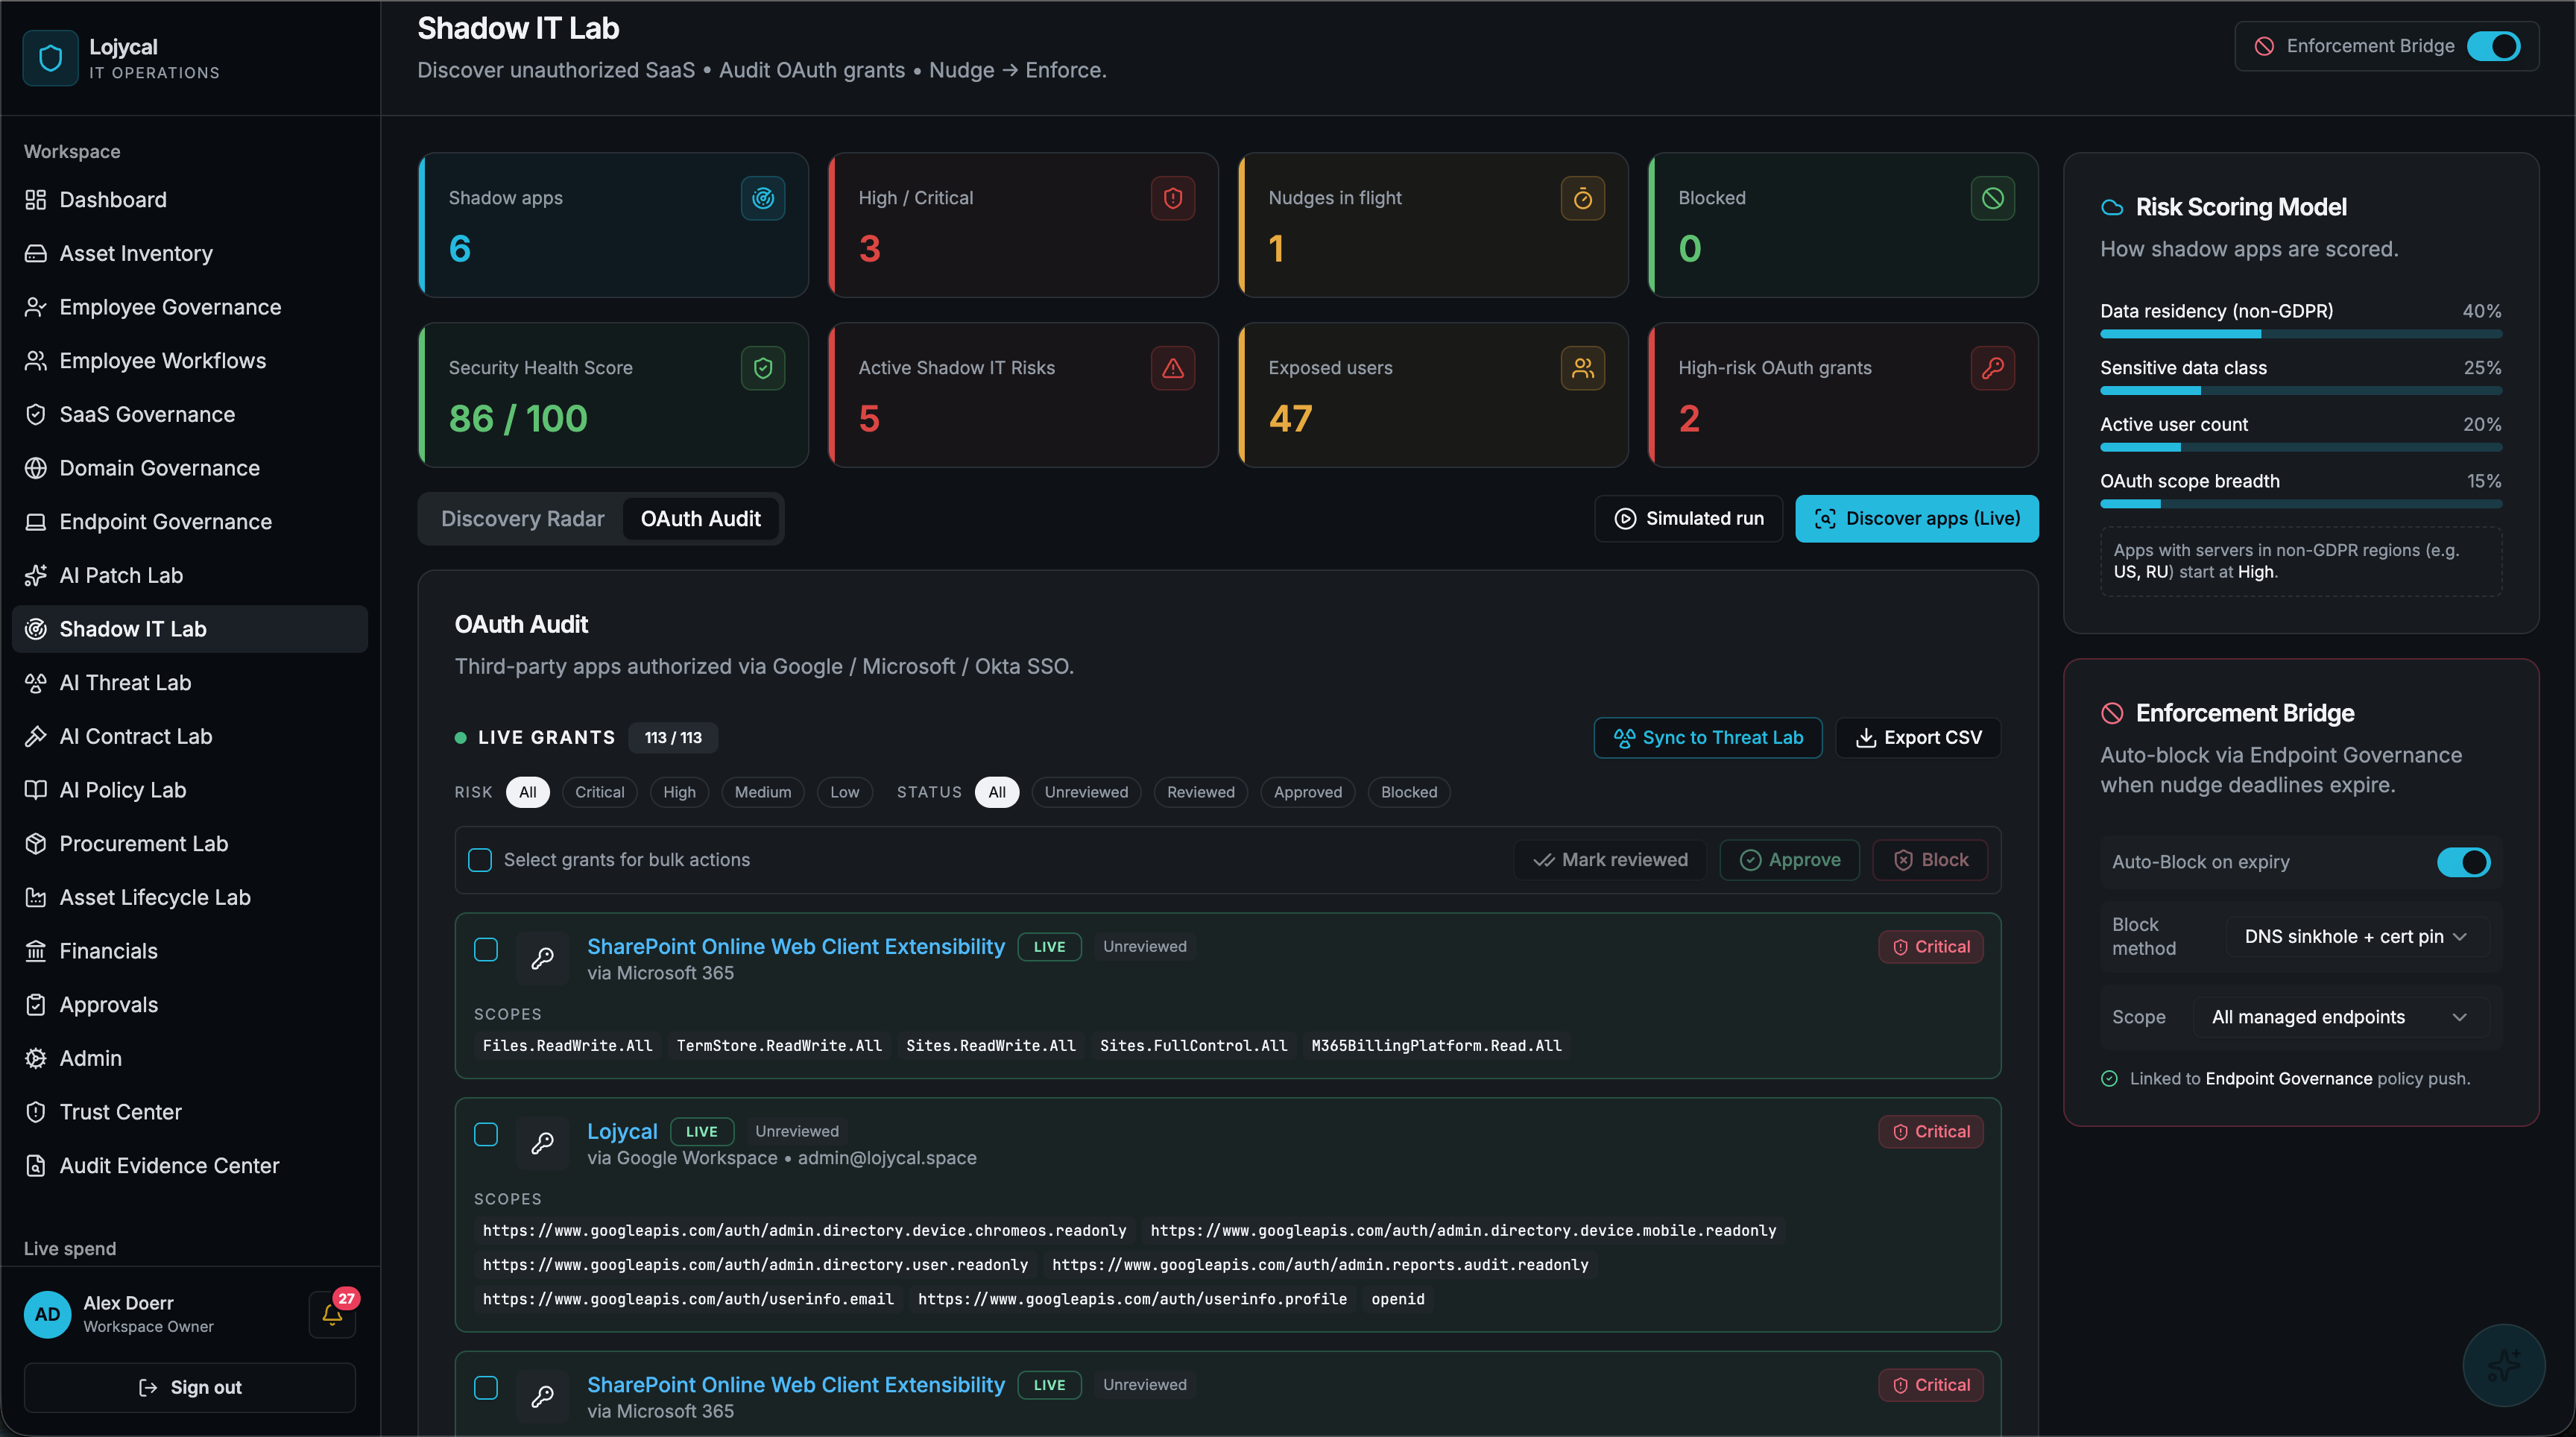The height and width of the screenshot is (1437, 2576).
Task: Check the Lojycal grant checkbox
Action: [x=486, y=1134]
